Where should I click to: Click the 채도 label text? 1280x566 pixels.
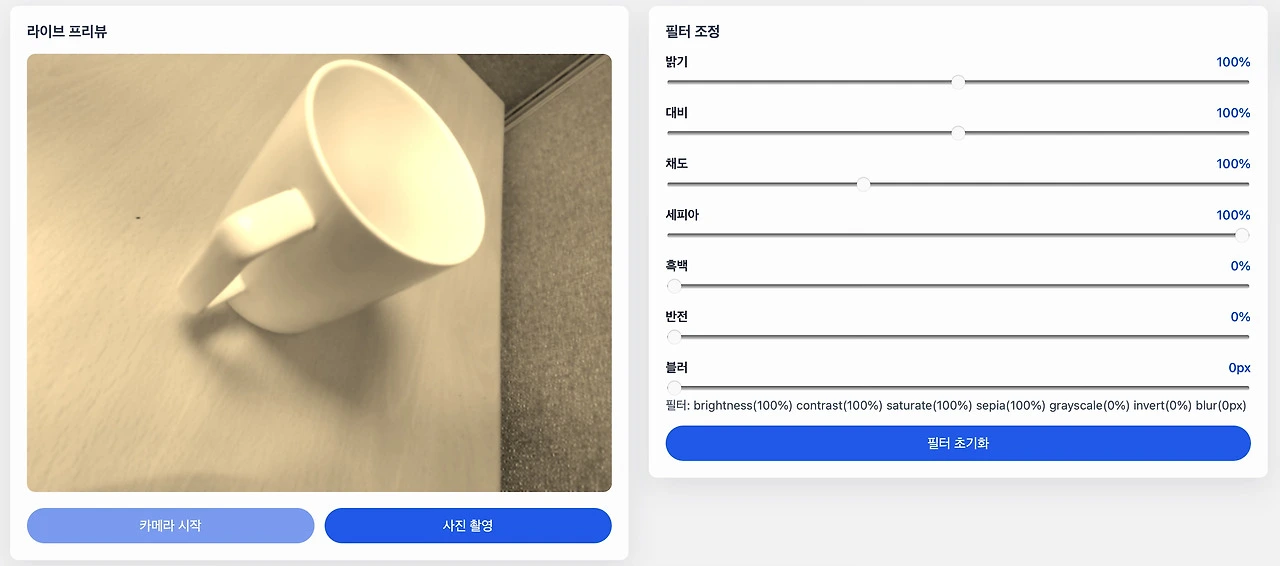(677, 164)
